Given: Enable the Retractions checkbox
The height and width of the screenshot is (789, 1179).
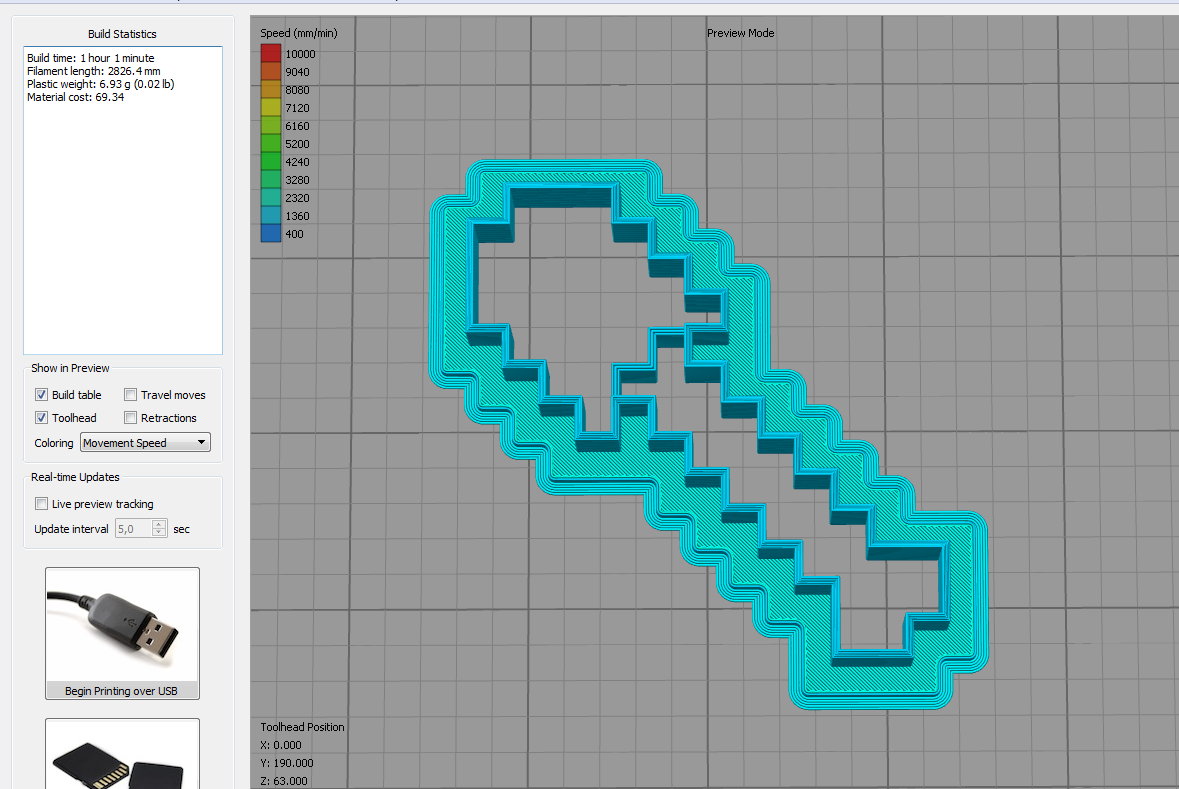Looking at the screenshot, I should click(x=130, y=418).
